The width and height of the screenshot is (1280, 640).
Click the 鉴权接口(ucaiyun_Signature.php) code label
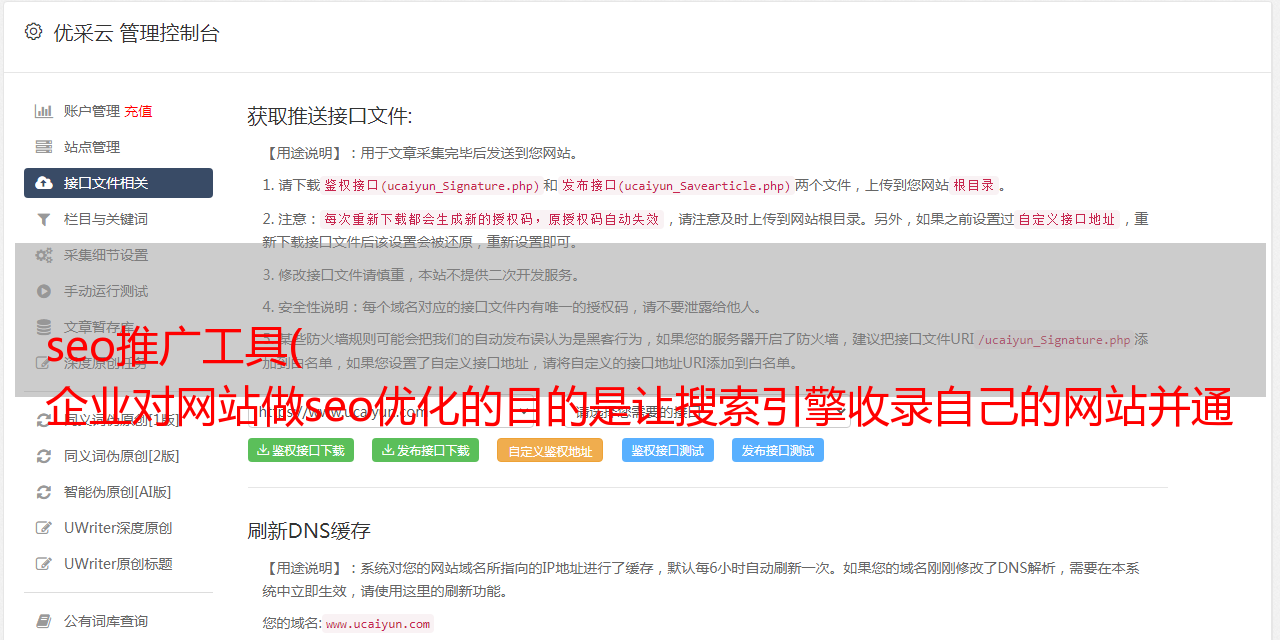pyautogui.click(x=431, y=186)
